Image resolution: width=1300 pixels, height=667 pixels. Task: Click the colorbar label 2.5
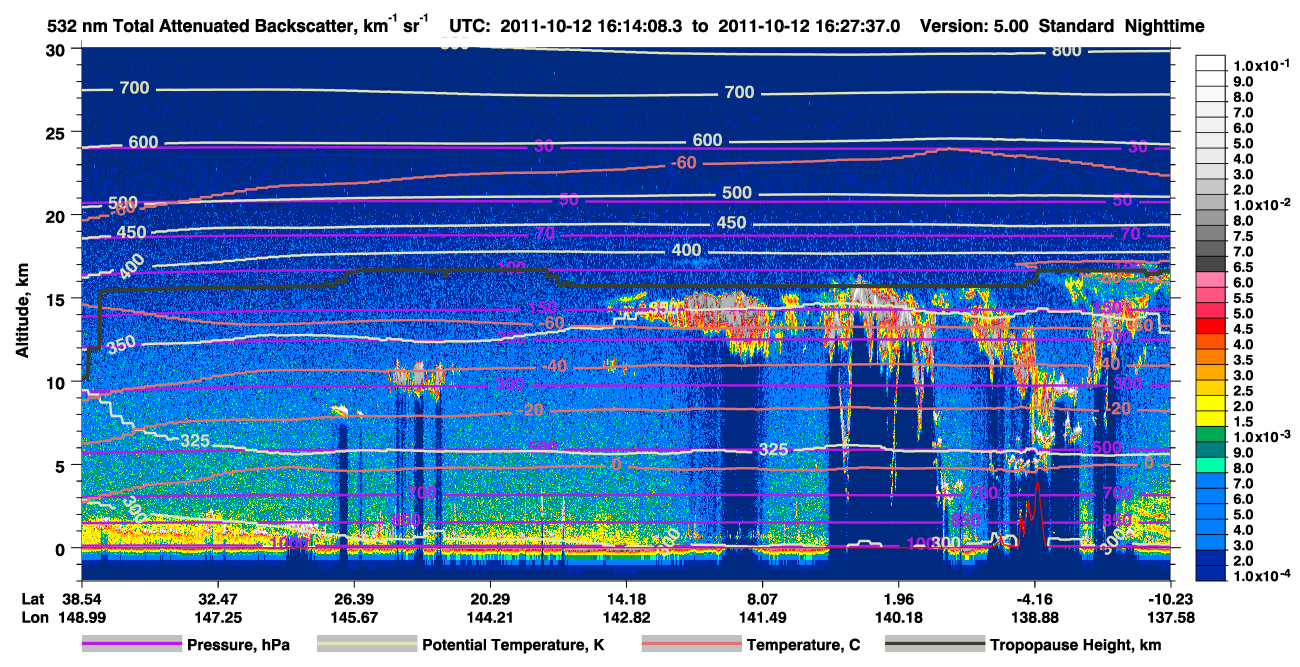(x=1245, y=391)
